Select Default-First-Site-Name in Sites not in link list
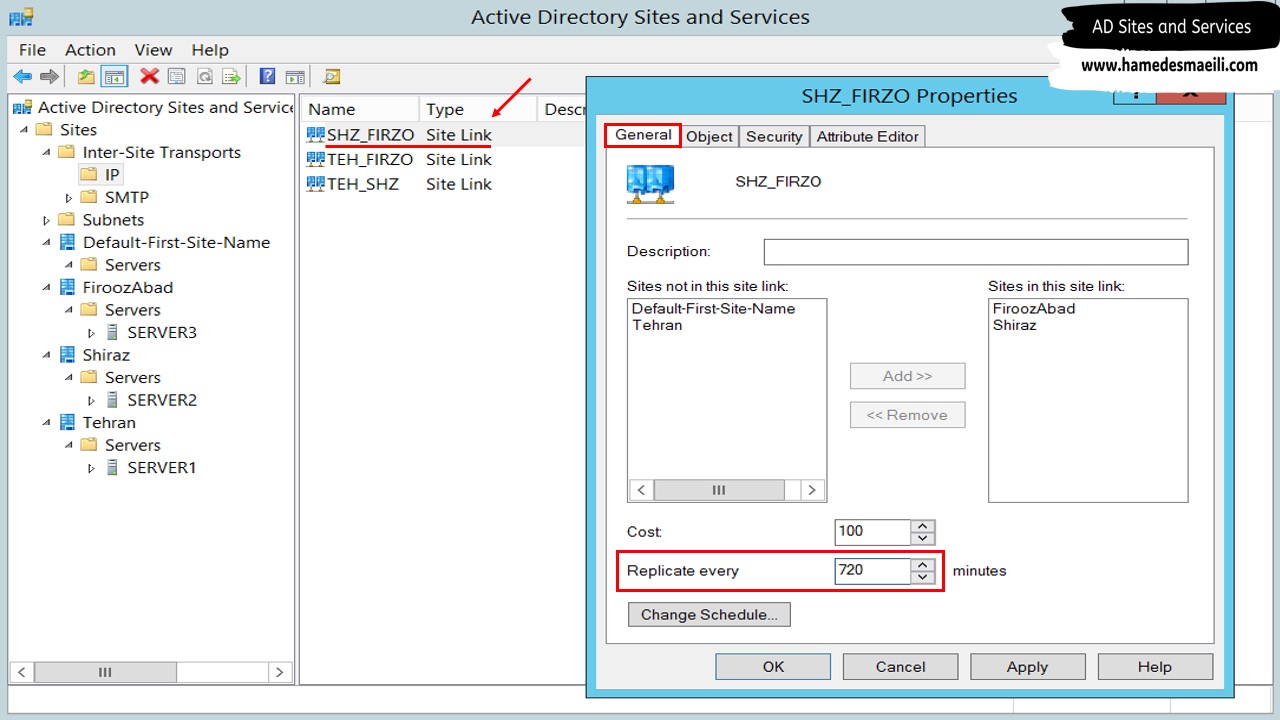 pyautogui.click(x=713, y=308)
